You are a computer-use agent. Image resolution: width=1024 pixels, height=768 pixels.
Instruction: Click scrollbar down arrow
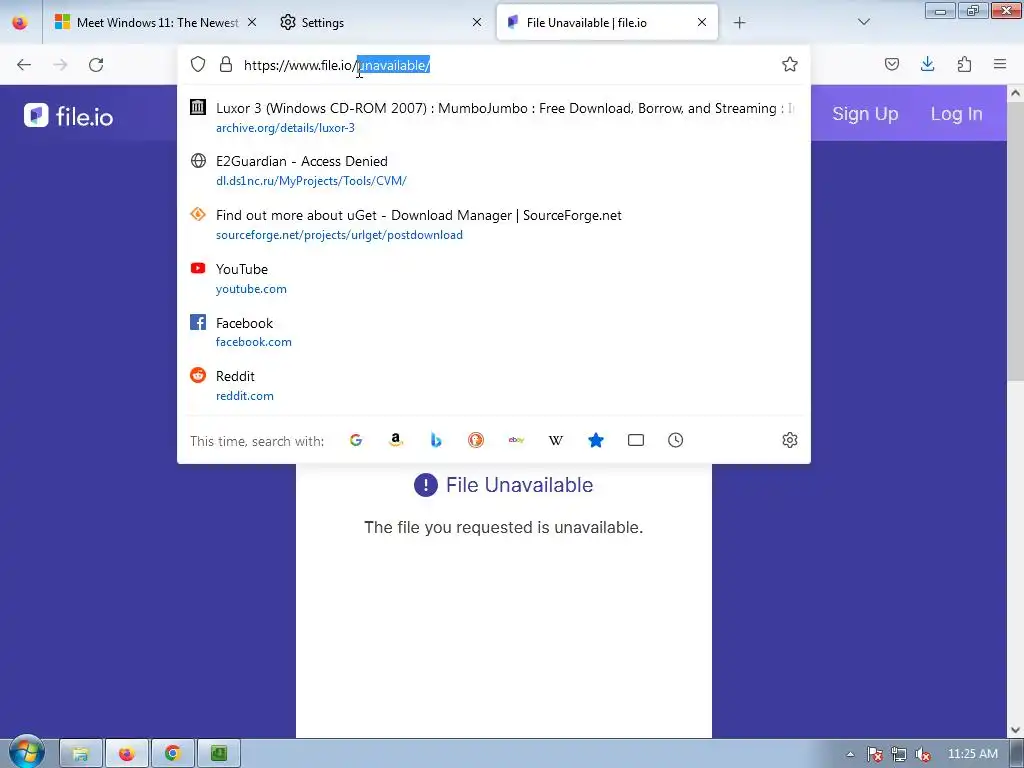point(1015,729)
